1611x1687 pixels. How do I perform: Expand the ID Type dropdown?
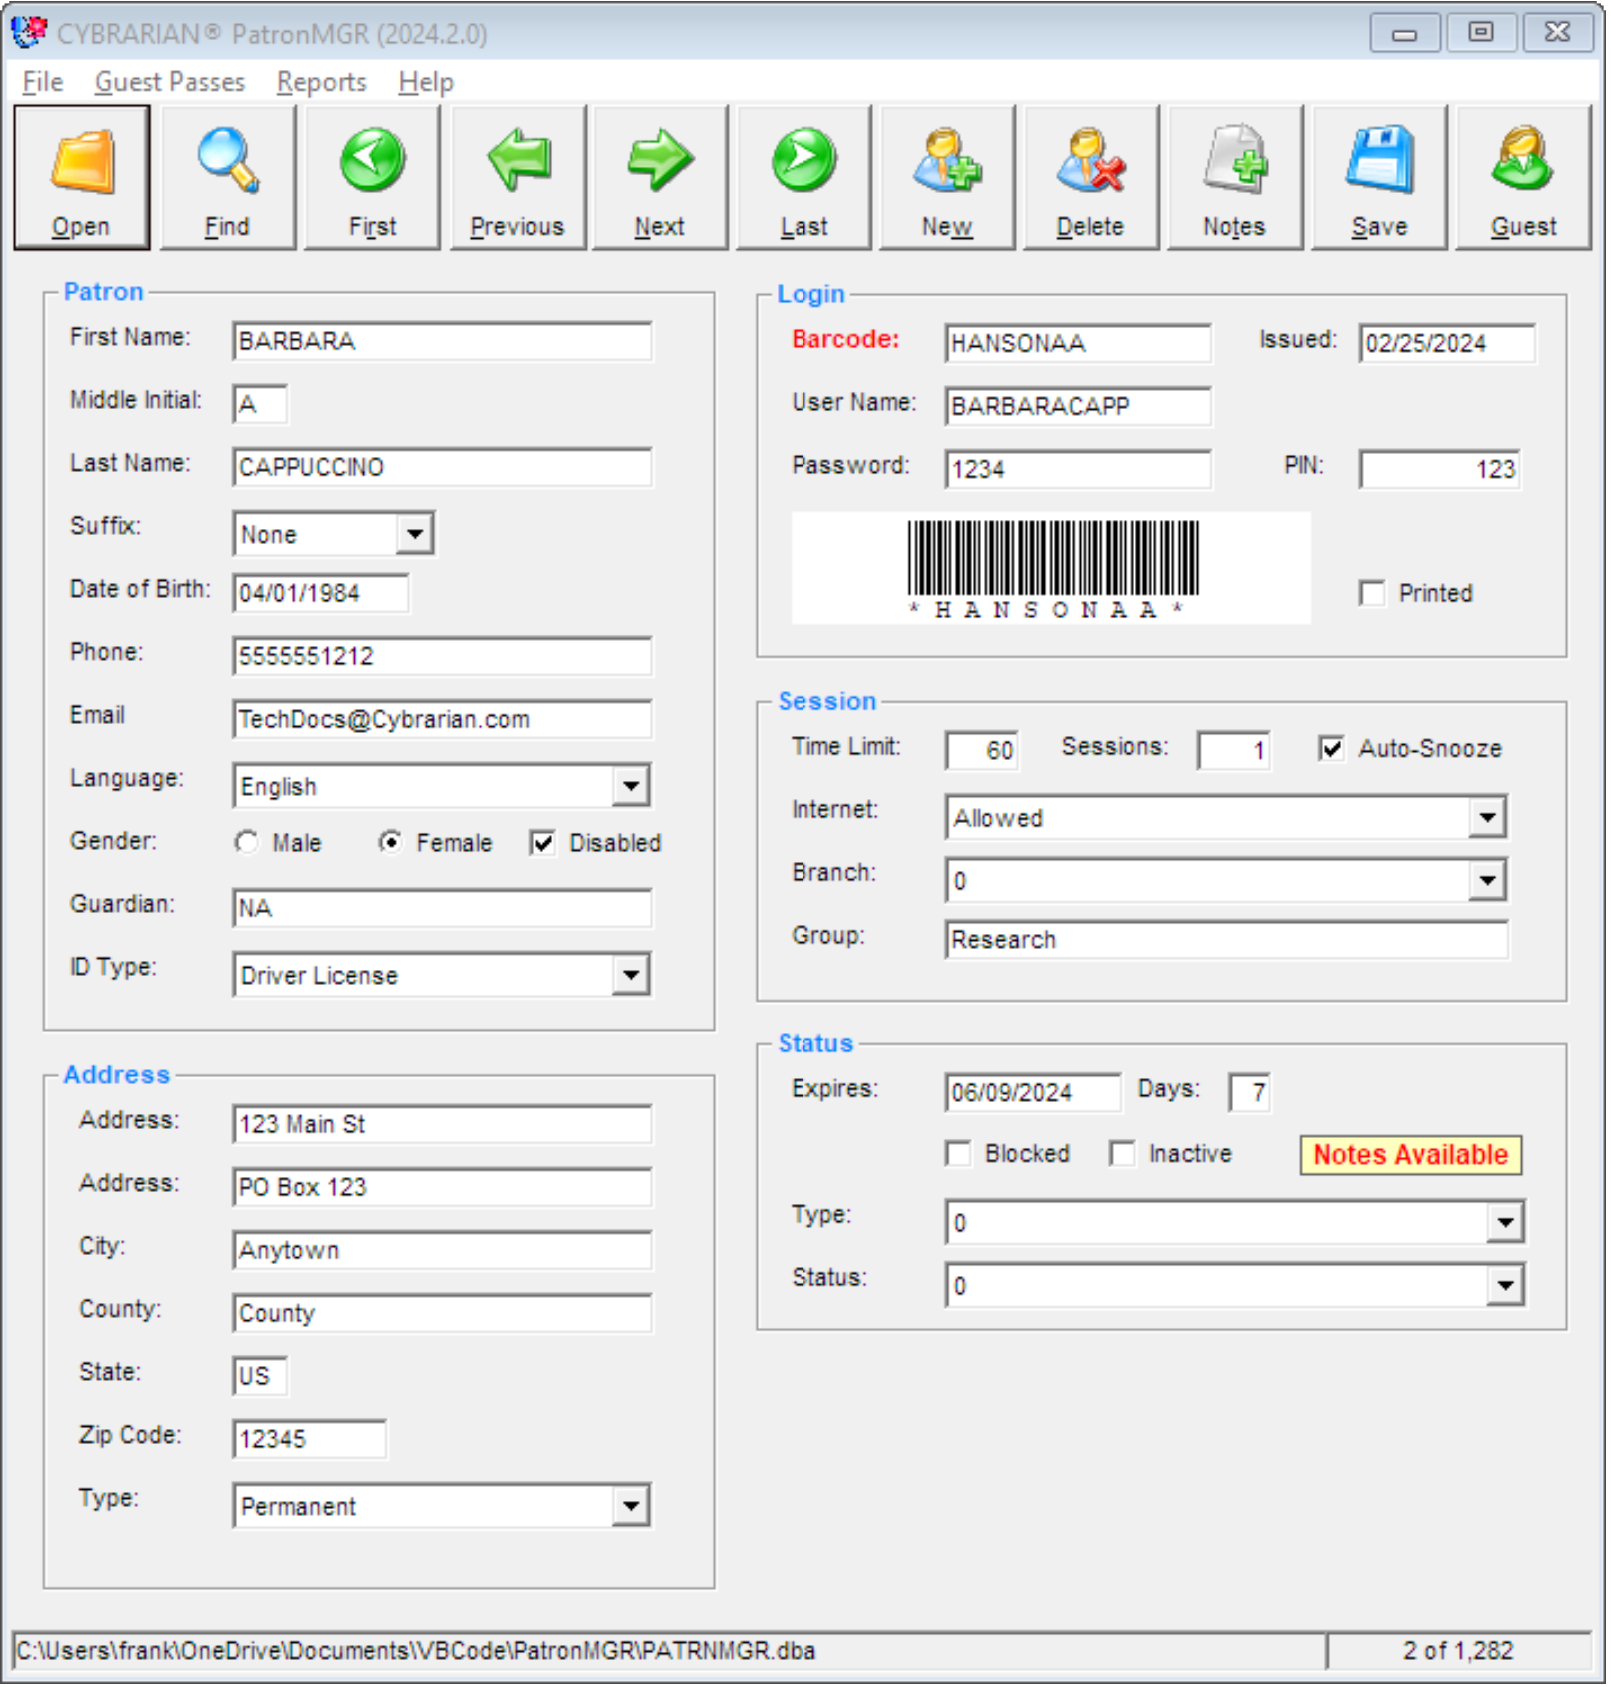pos(631,976)
